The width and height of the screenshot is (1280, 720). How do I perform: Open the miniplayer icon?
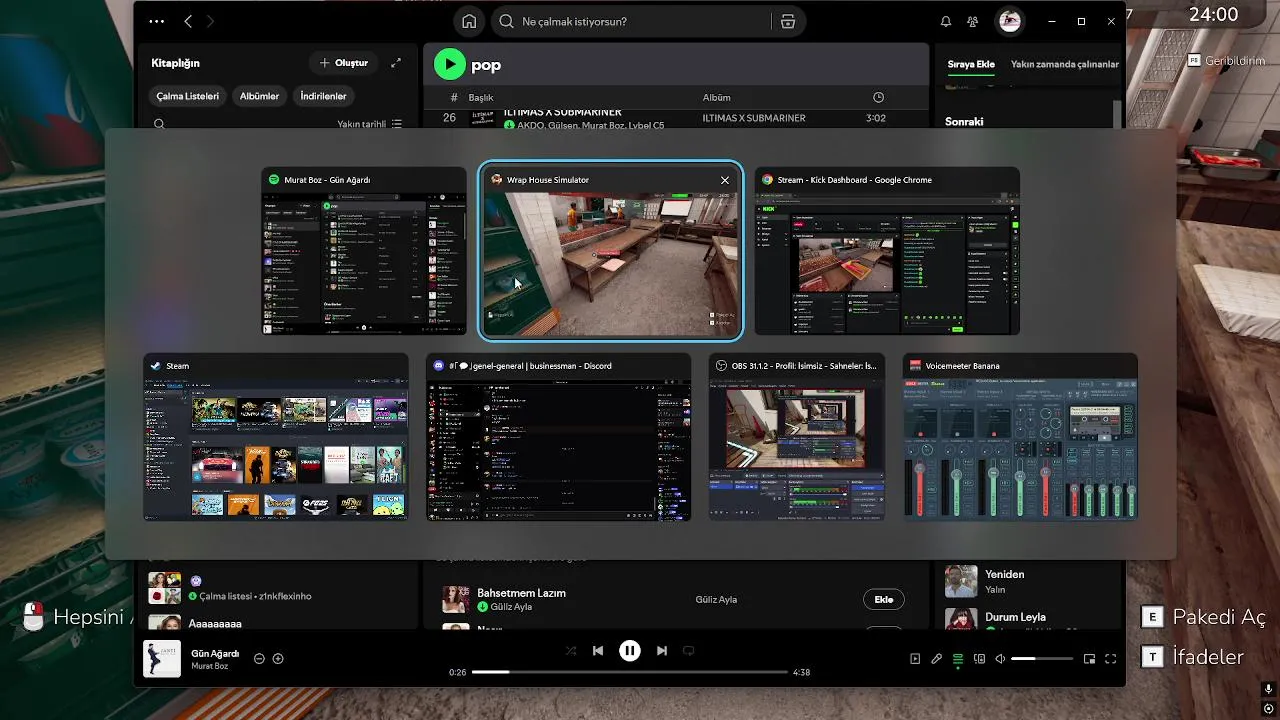point(1089,659)
